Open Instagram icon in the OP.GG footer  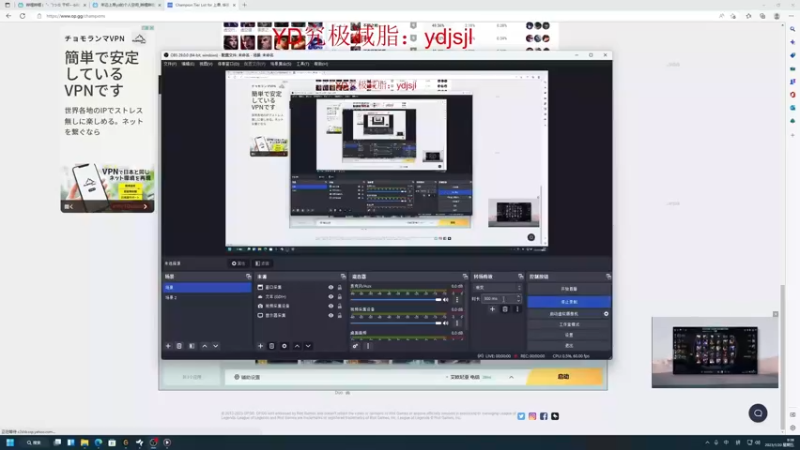tap(532, 416)
